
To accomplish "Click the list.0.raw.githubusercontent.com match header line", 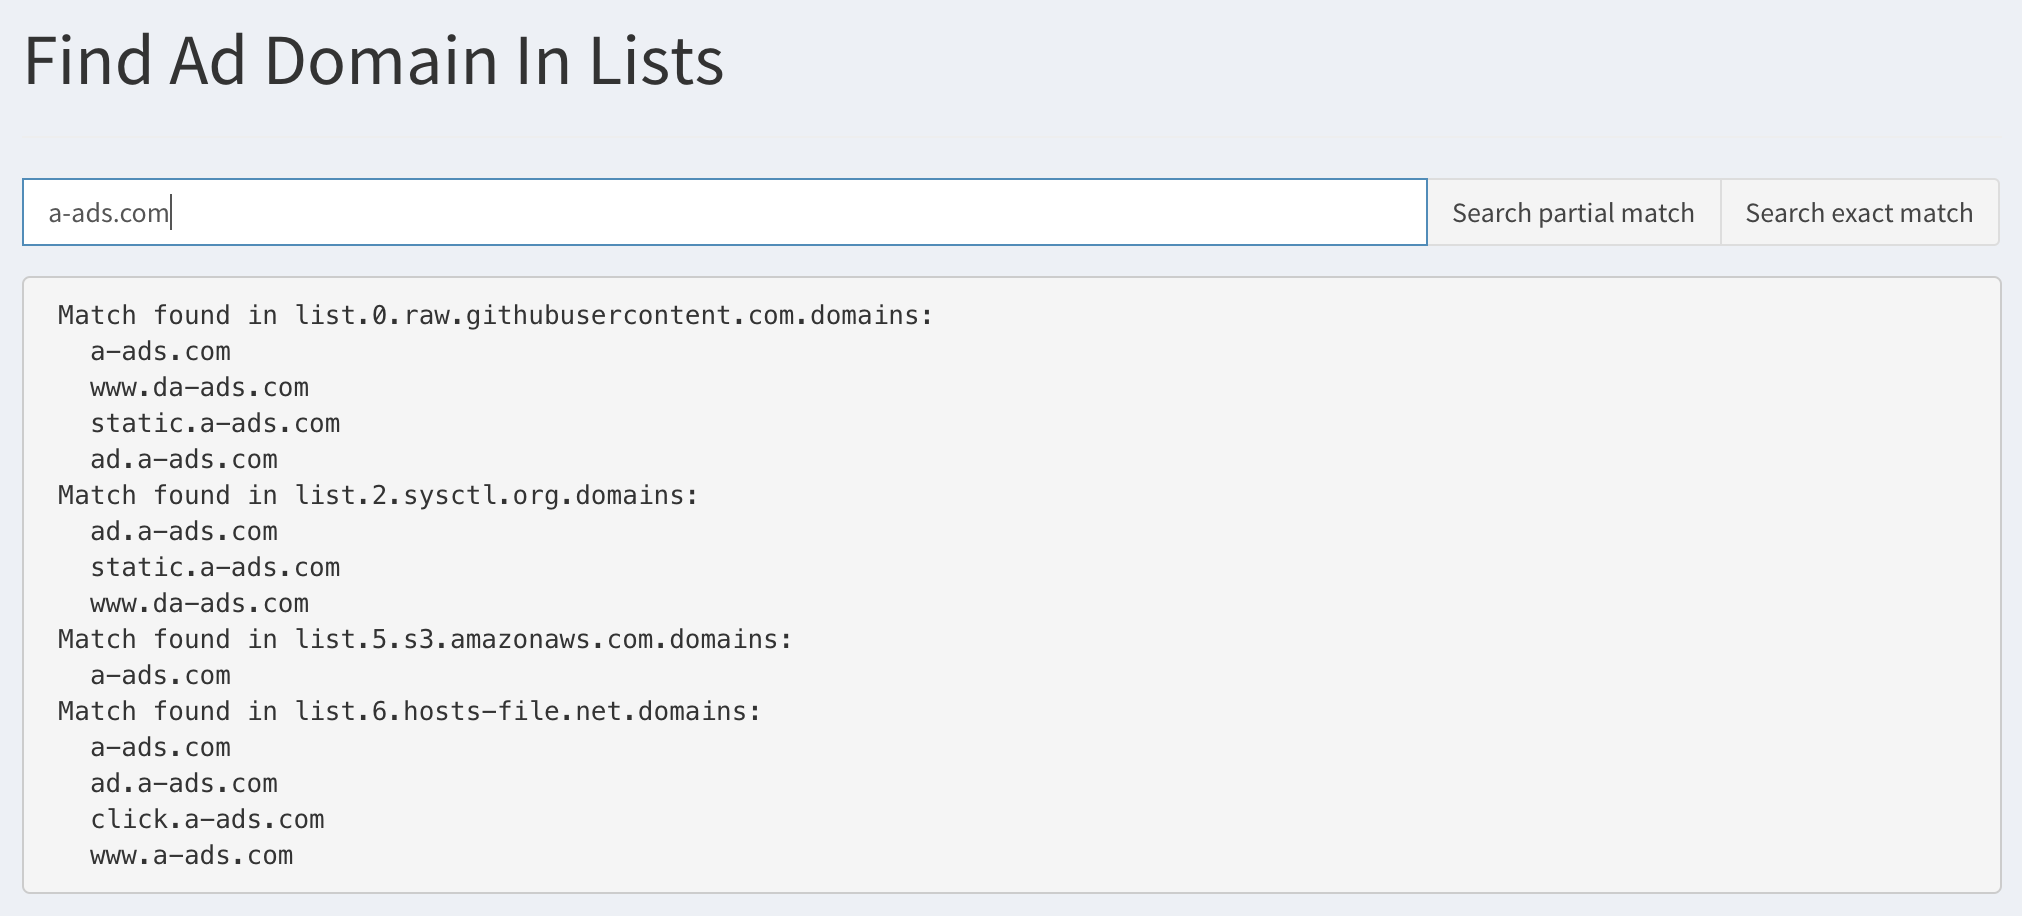I will click(x=495, y=316).
